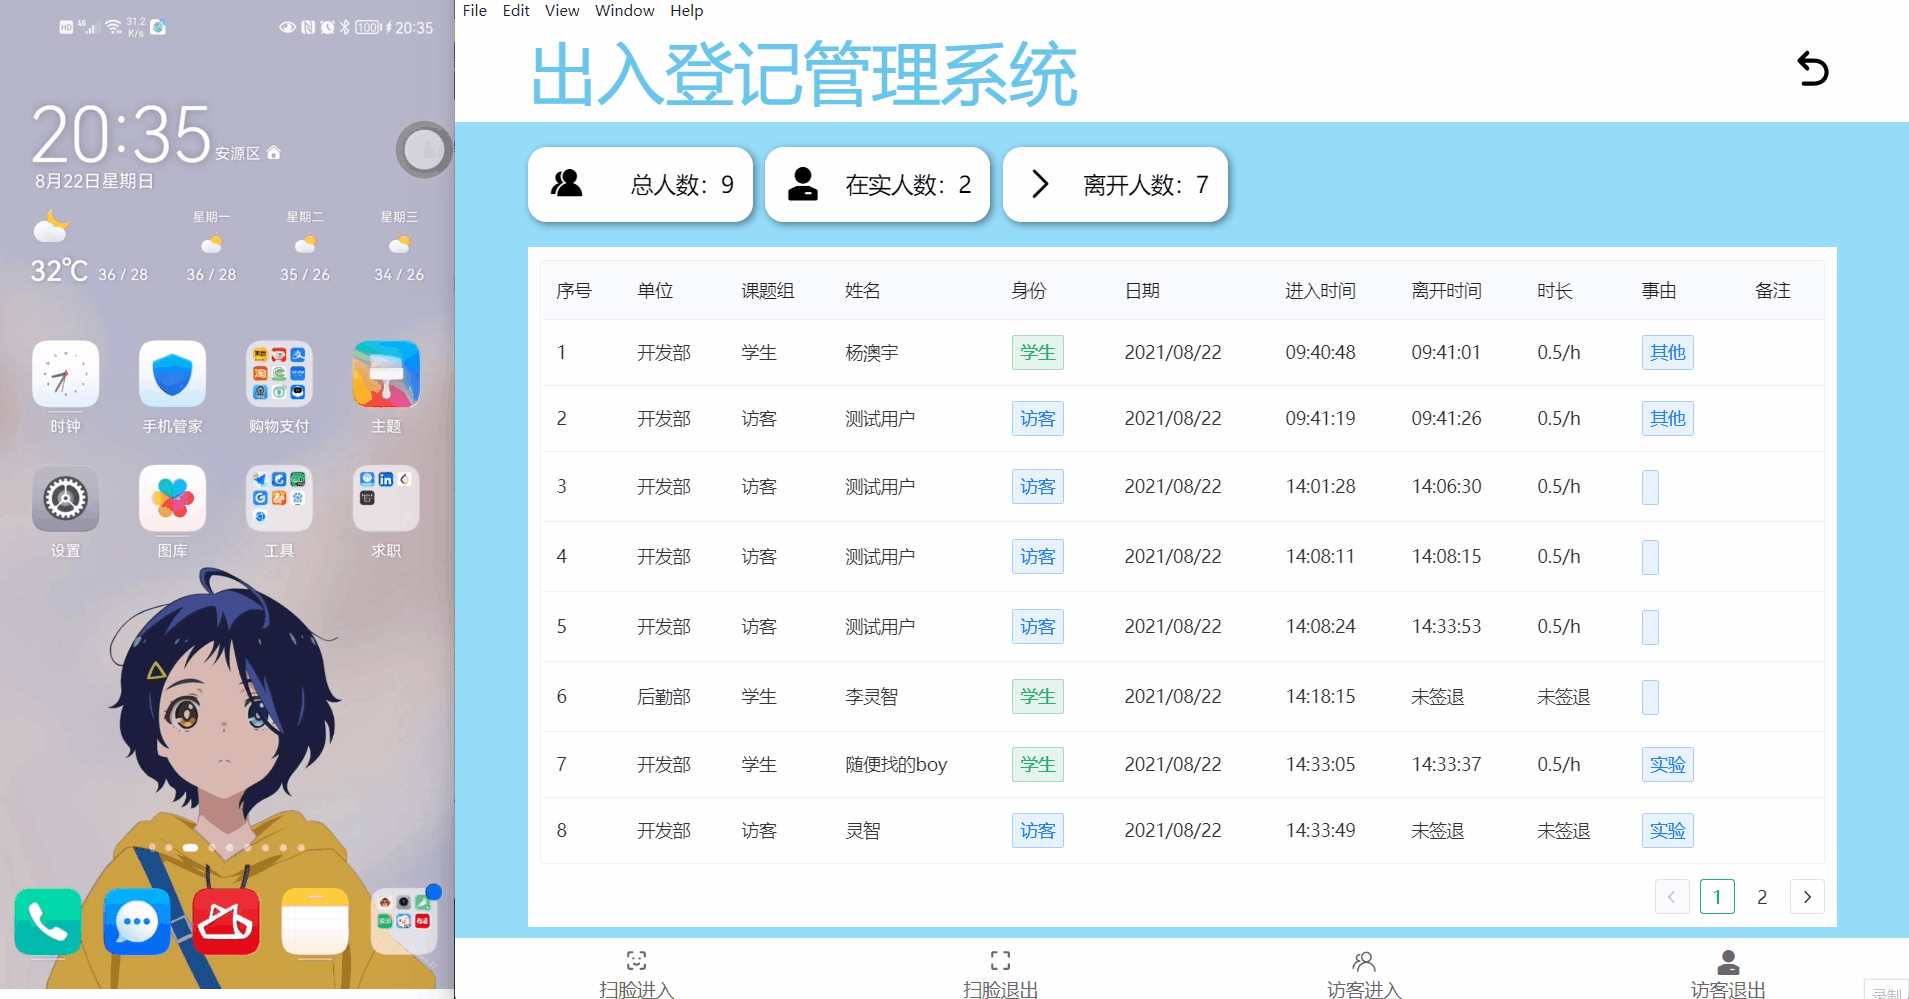1909x999 pixels.
Task: Click 学生 tag in 杨澳宇 row
Action: click(x=1037, y=352)
